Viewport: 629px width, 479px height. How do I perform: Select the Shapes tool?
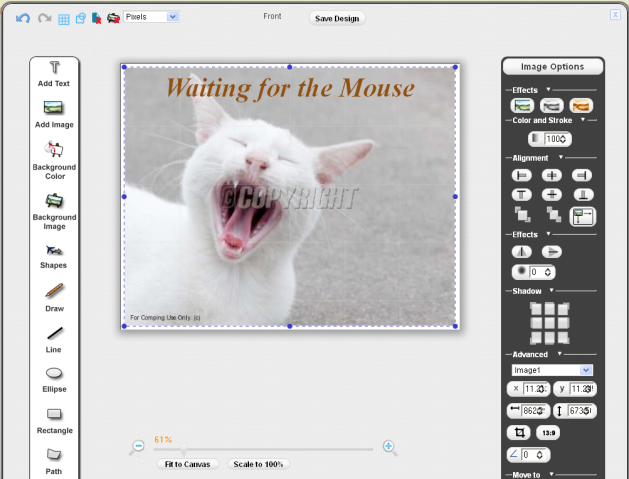[54, 250]
